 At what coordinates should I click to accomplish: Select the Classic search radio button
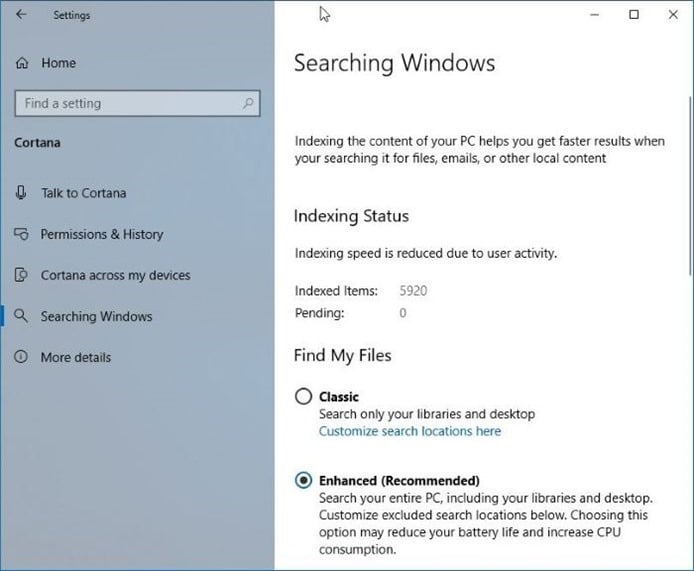(x=303, y=397)
